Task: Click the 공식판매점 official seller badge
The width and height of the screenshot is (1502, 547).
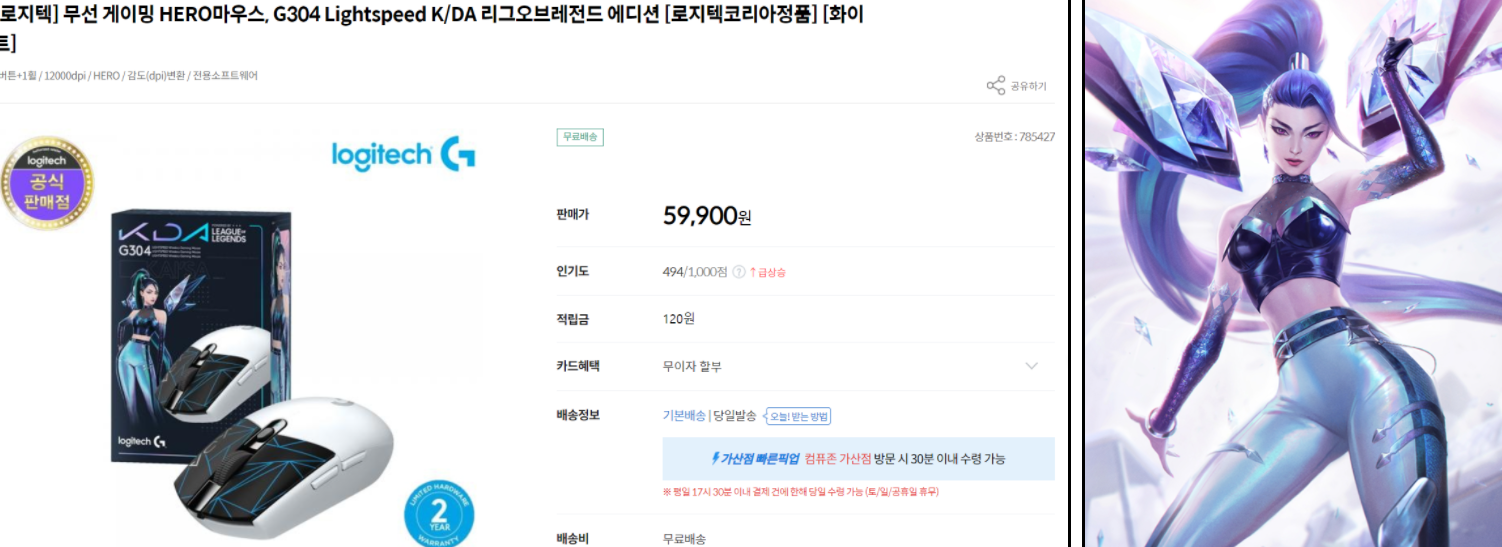Action: [46, 182]
